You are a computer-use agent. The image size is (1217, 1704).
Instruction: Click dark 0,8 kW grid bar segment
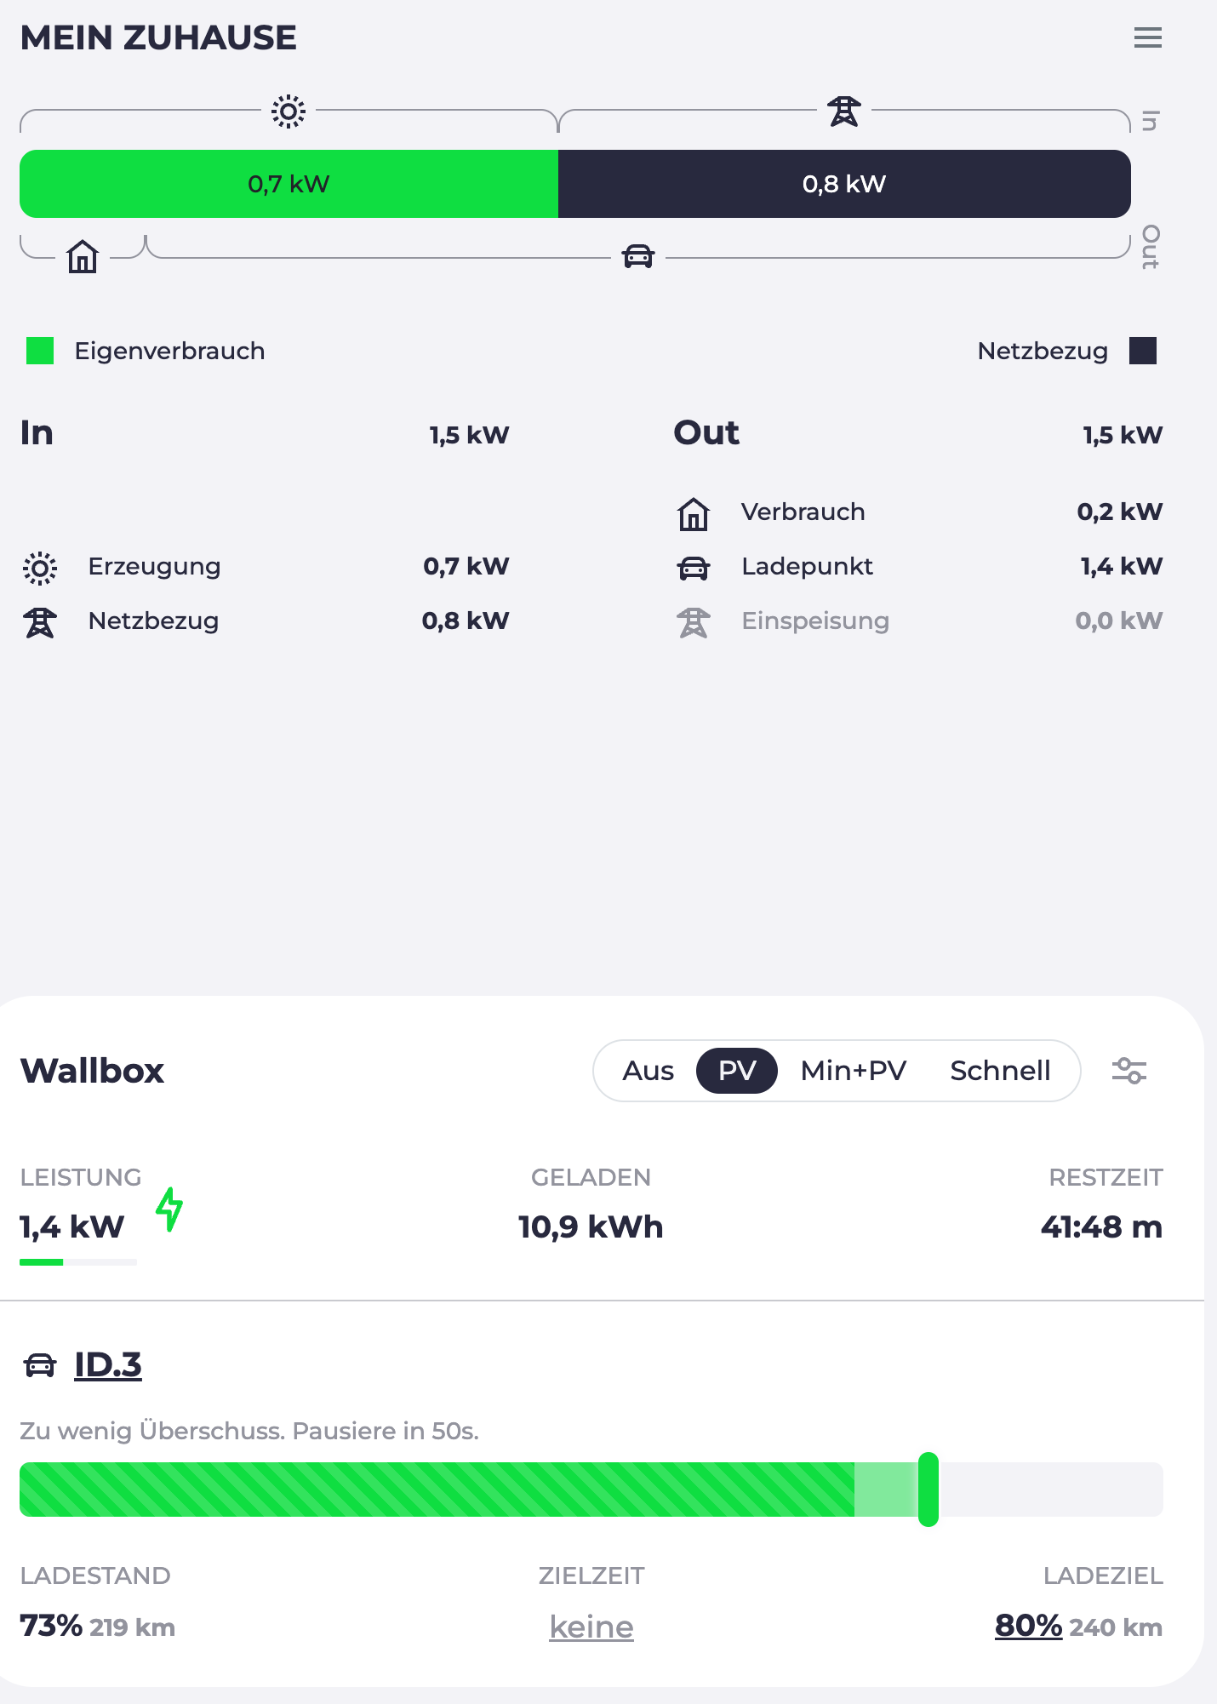tap(844, 184)
